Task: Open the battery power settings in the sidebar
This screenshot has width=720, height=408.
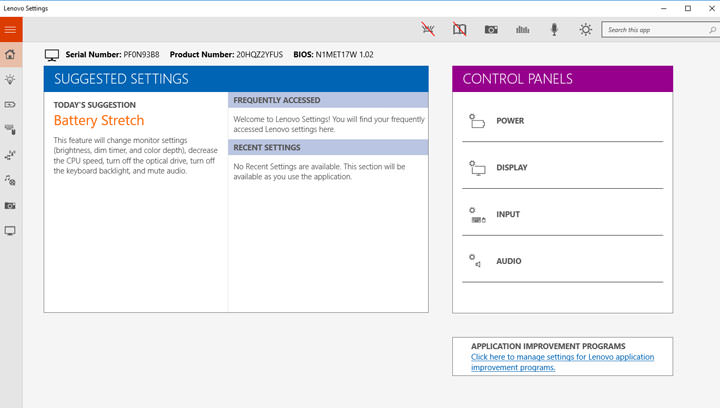Action: click(x=10, y=104)
